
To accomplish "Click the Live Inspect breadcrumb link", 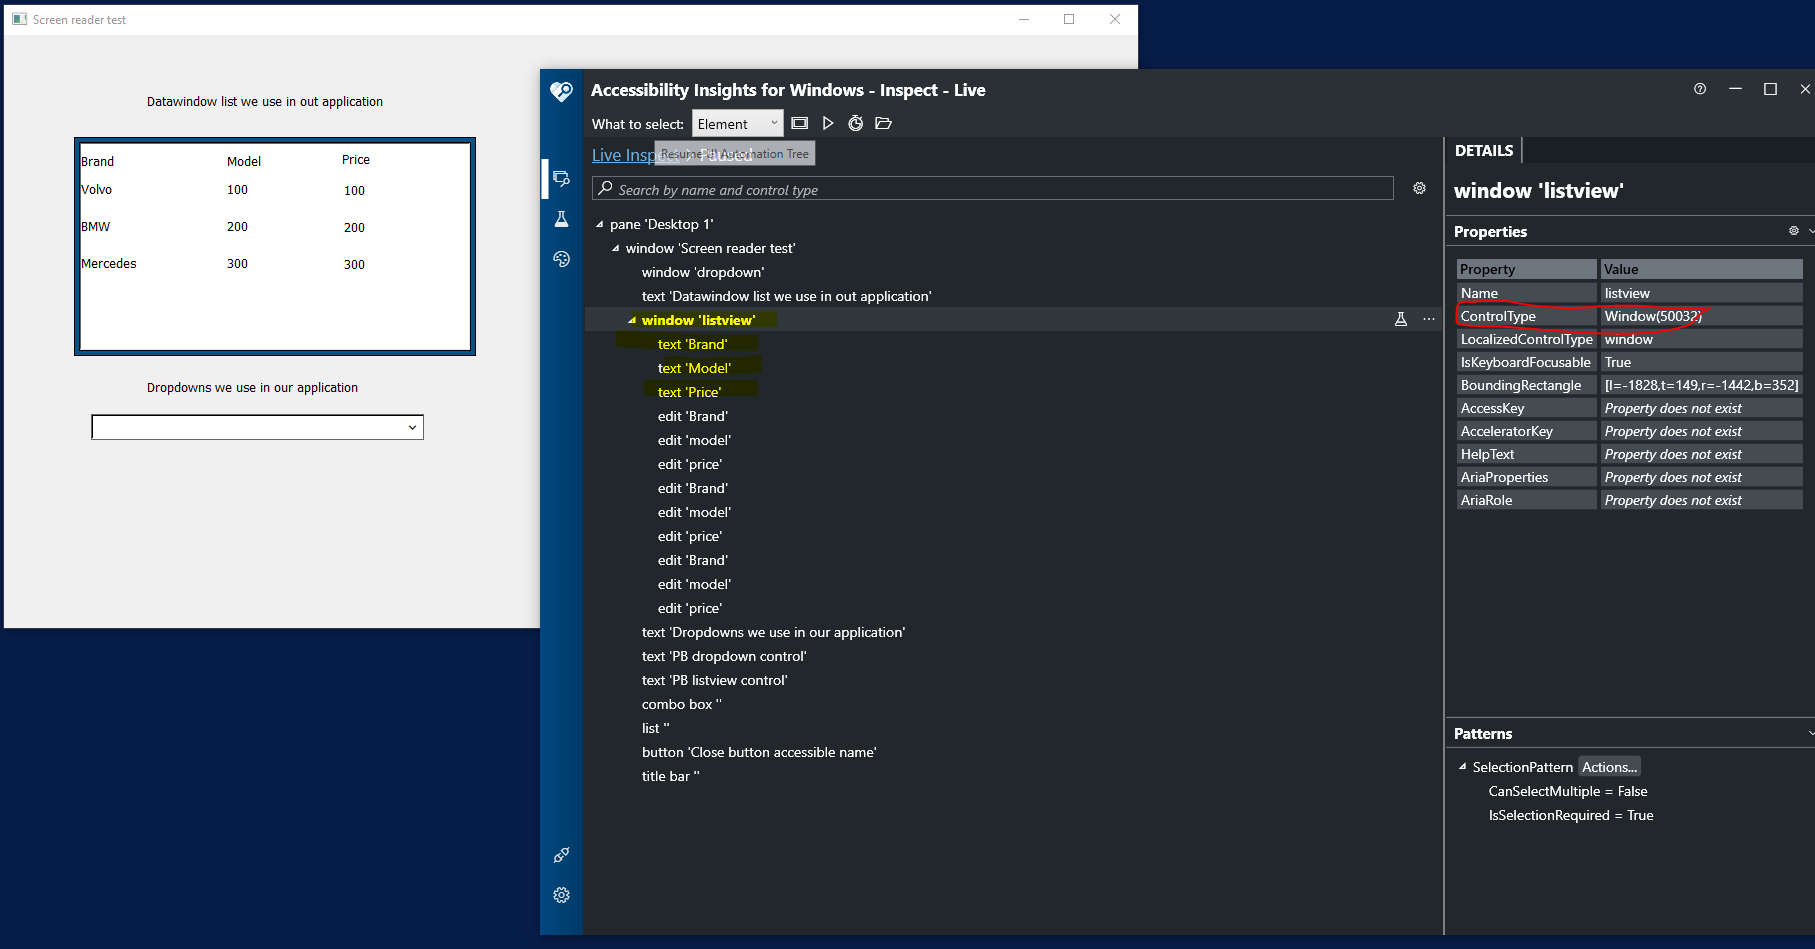I will pos(621,155).
